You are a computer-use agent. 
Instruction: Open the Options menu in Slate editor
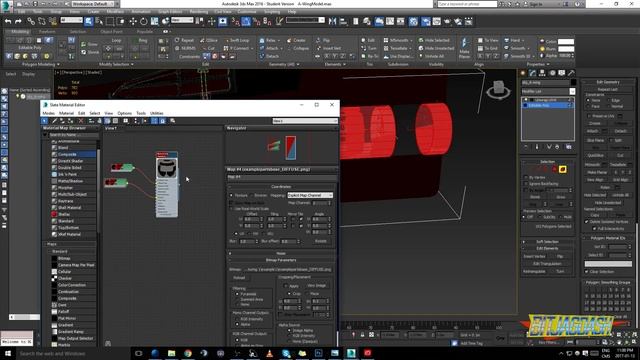124,113
